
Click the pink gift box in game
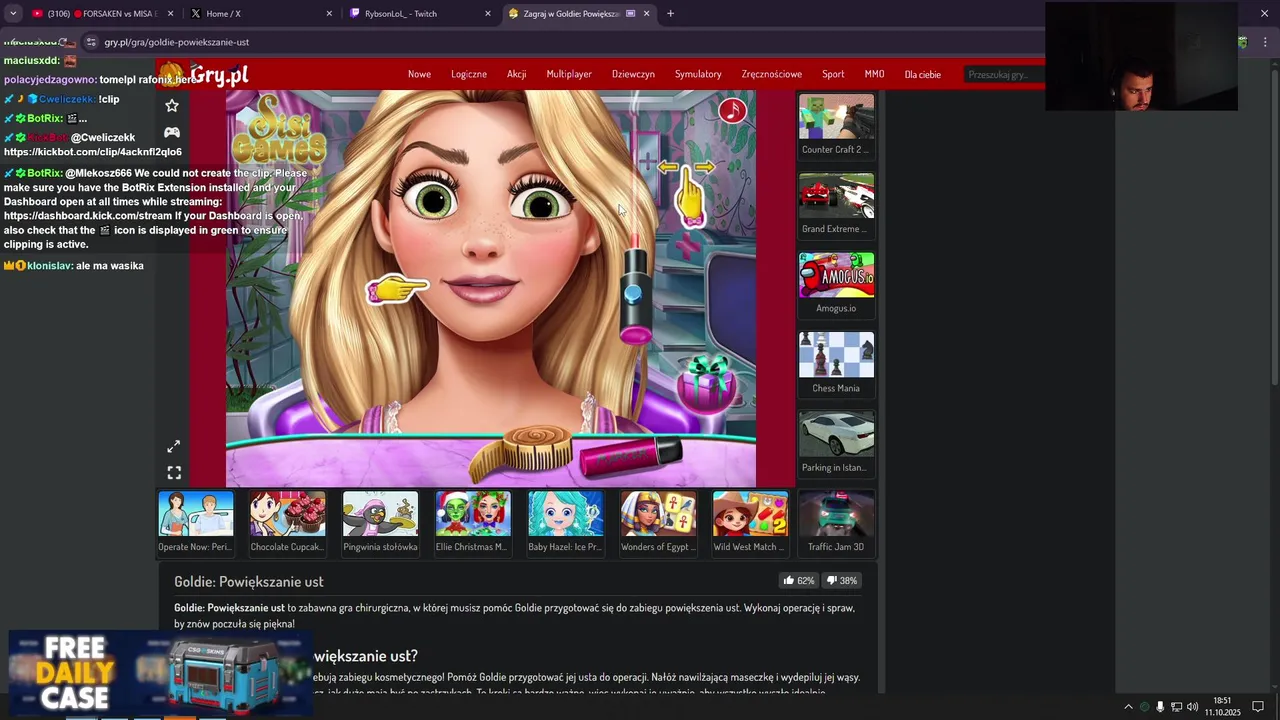tap(708, 384)
